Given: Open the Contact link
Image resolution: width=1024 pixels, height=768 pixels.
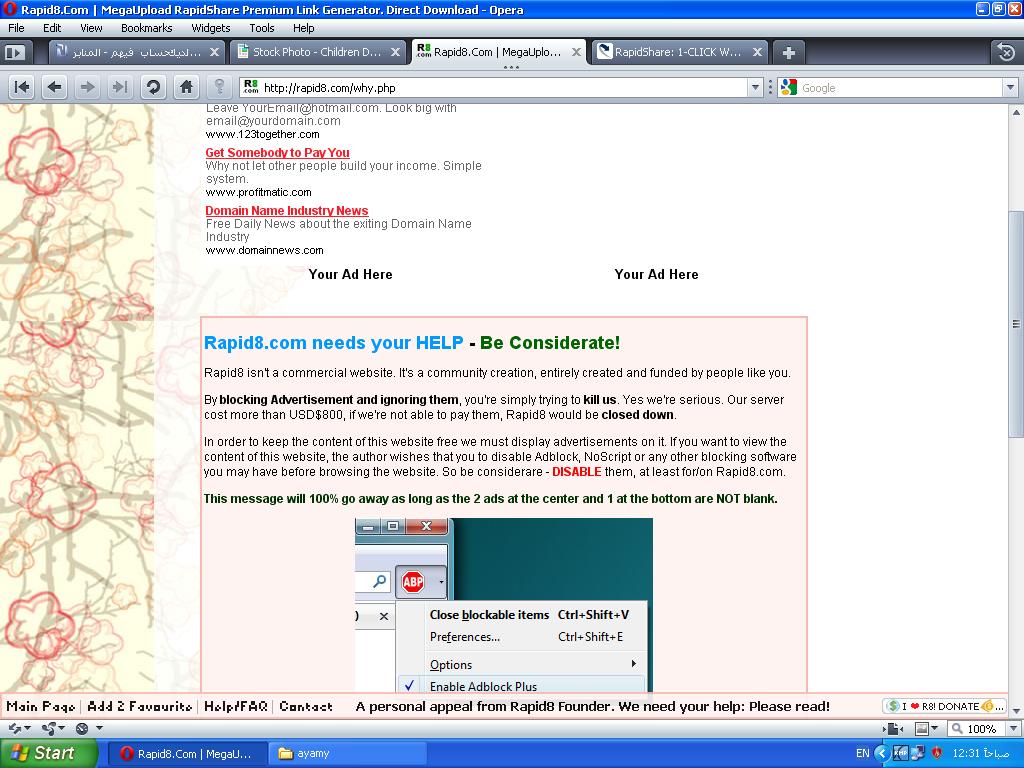Looking at the screenshot, I should (306, 706).
